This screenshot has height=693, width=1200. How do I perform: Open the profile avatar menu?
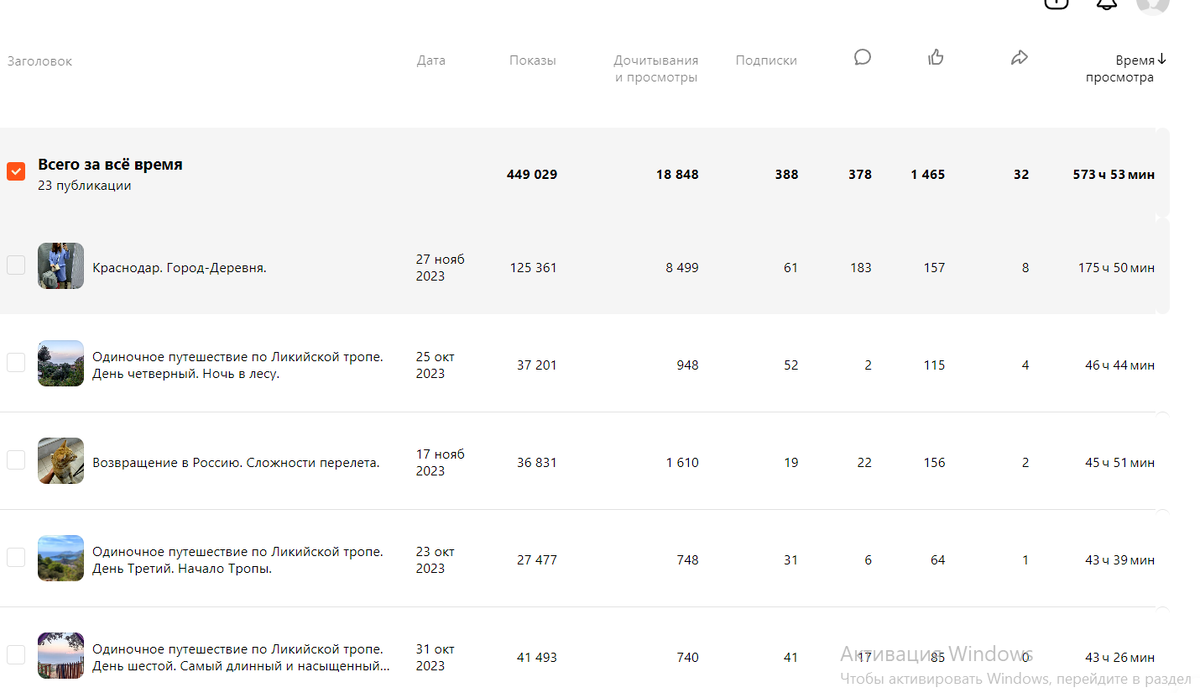1152,4
